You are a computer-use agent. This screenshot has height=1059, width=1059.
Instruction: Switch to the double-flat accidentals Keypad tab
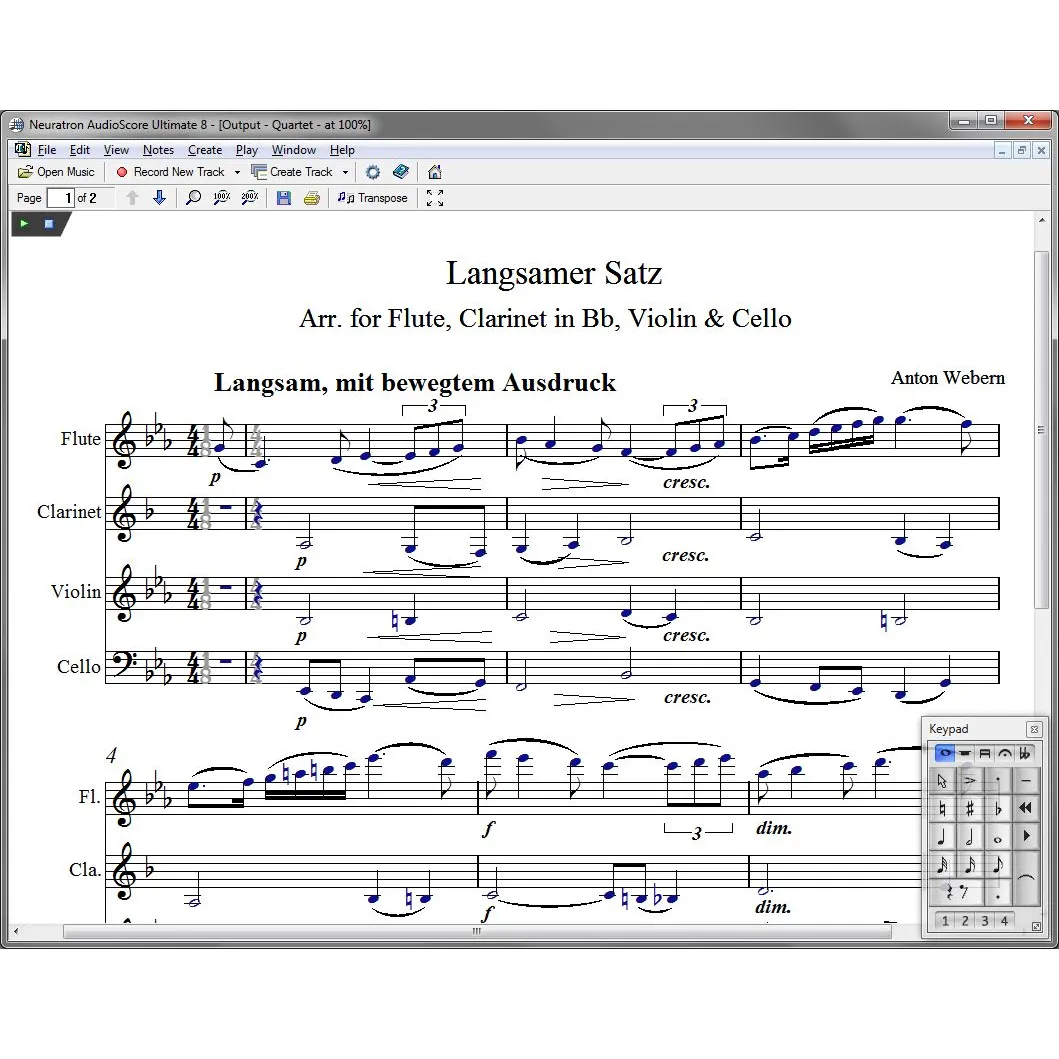pyautogui.click(x=1025, y=753)
